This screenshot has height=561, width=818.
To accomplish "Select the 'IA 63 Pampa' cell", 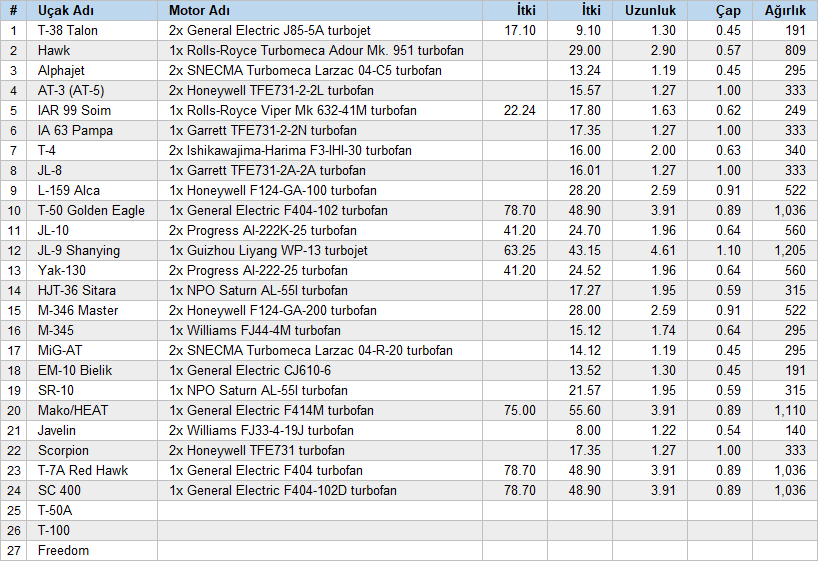I will [x=92, y=130].
